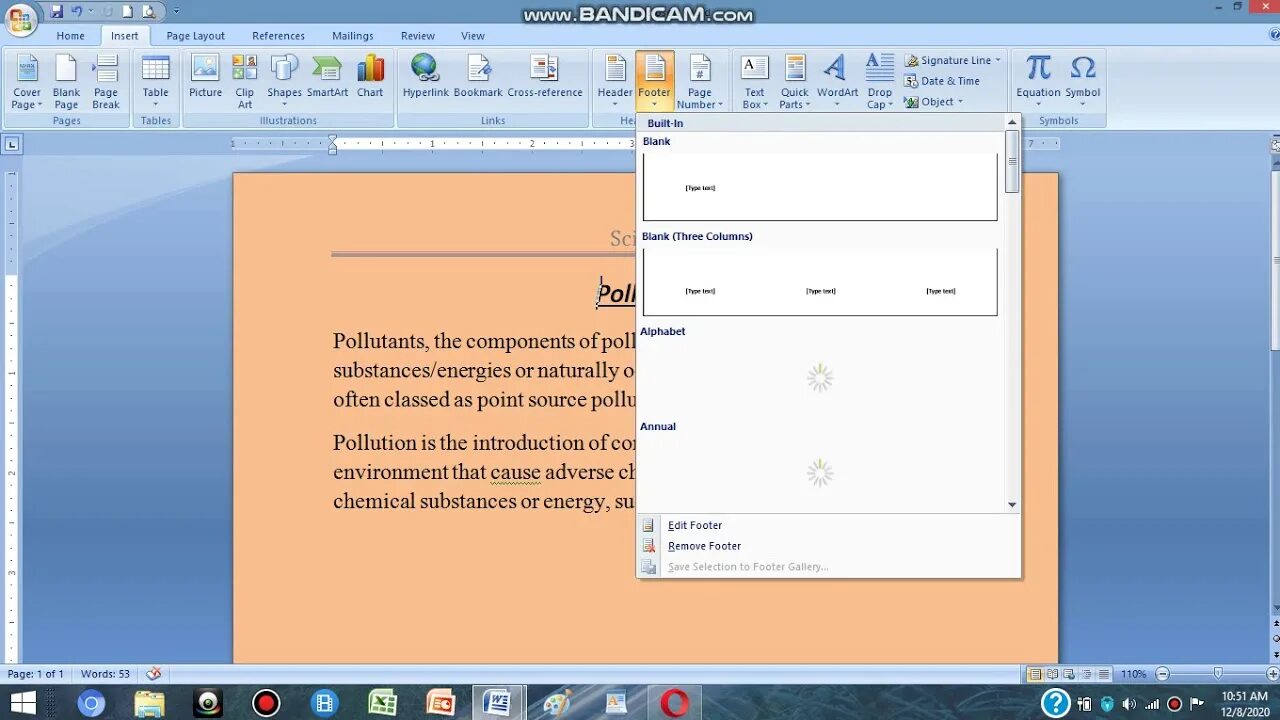This screenshot has width=1280, height=720.
Task: Open the Mailings tab
Action: coord(352,36)
